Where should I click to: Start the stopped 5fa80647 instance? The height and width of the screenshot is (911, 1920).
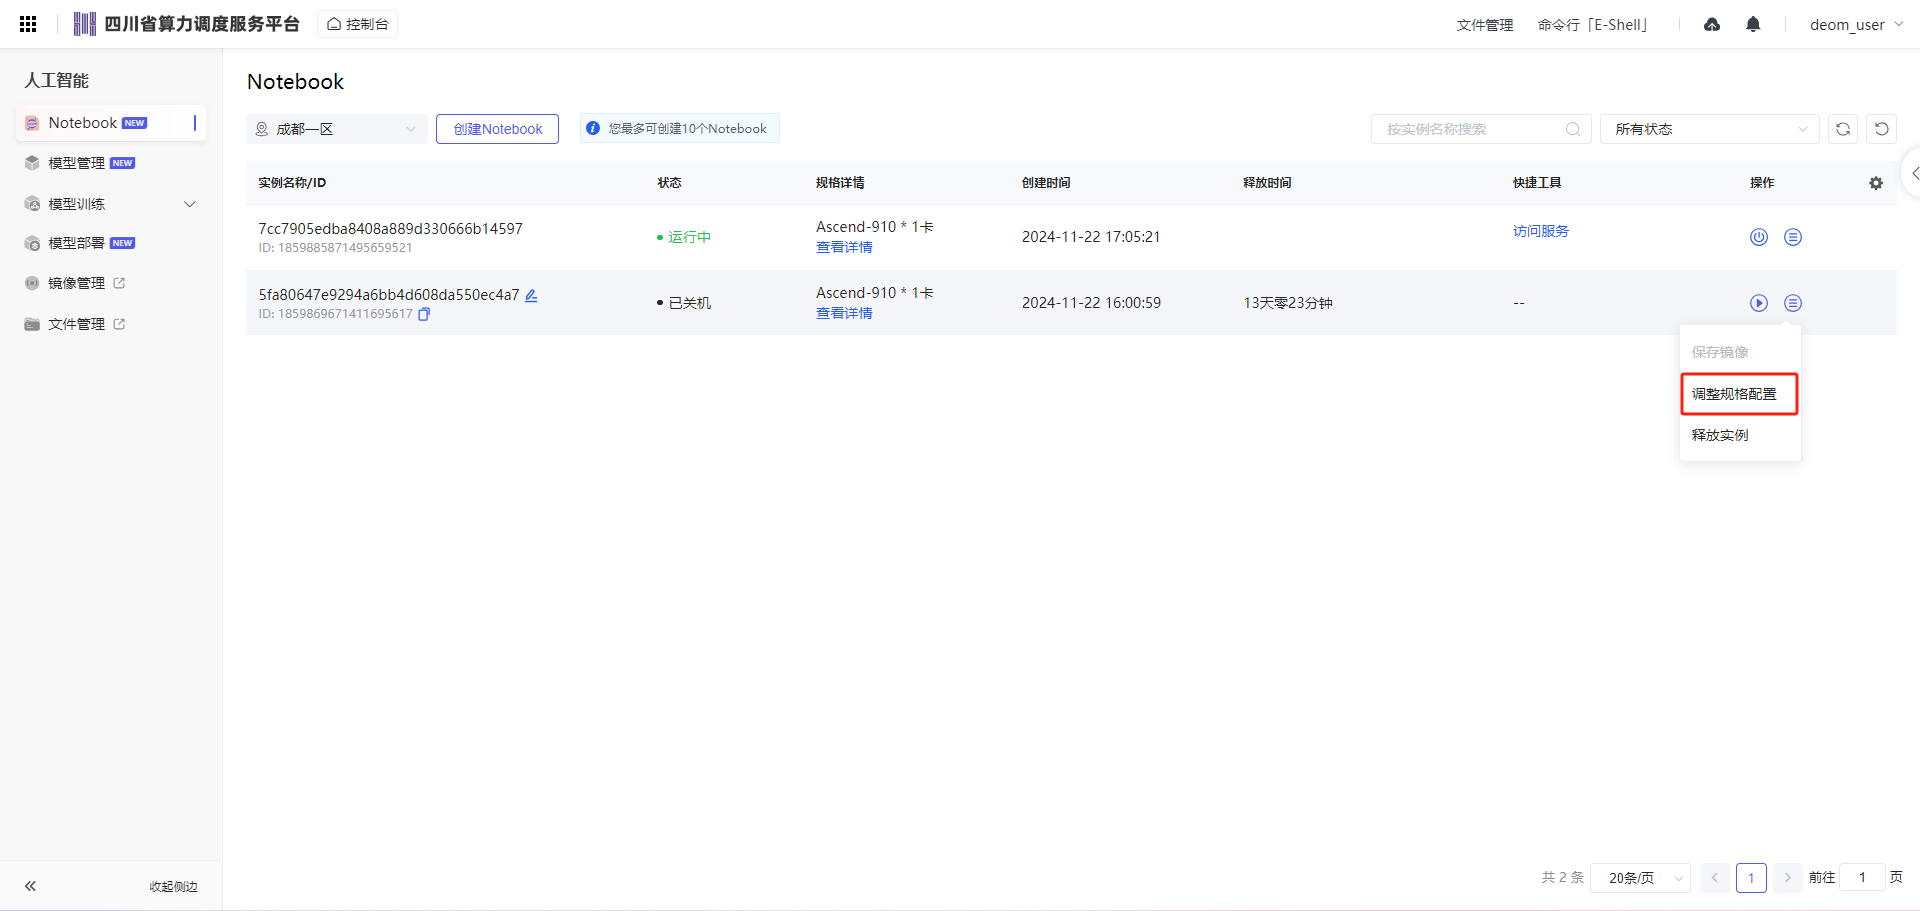(1759, 303)
